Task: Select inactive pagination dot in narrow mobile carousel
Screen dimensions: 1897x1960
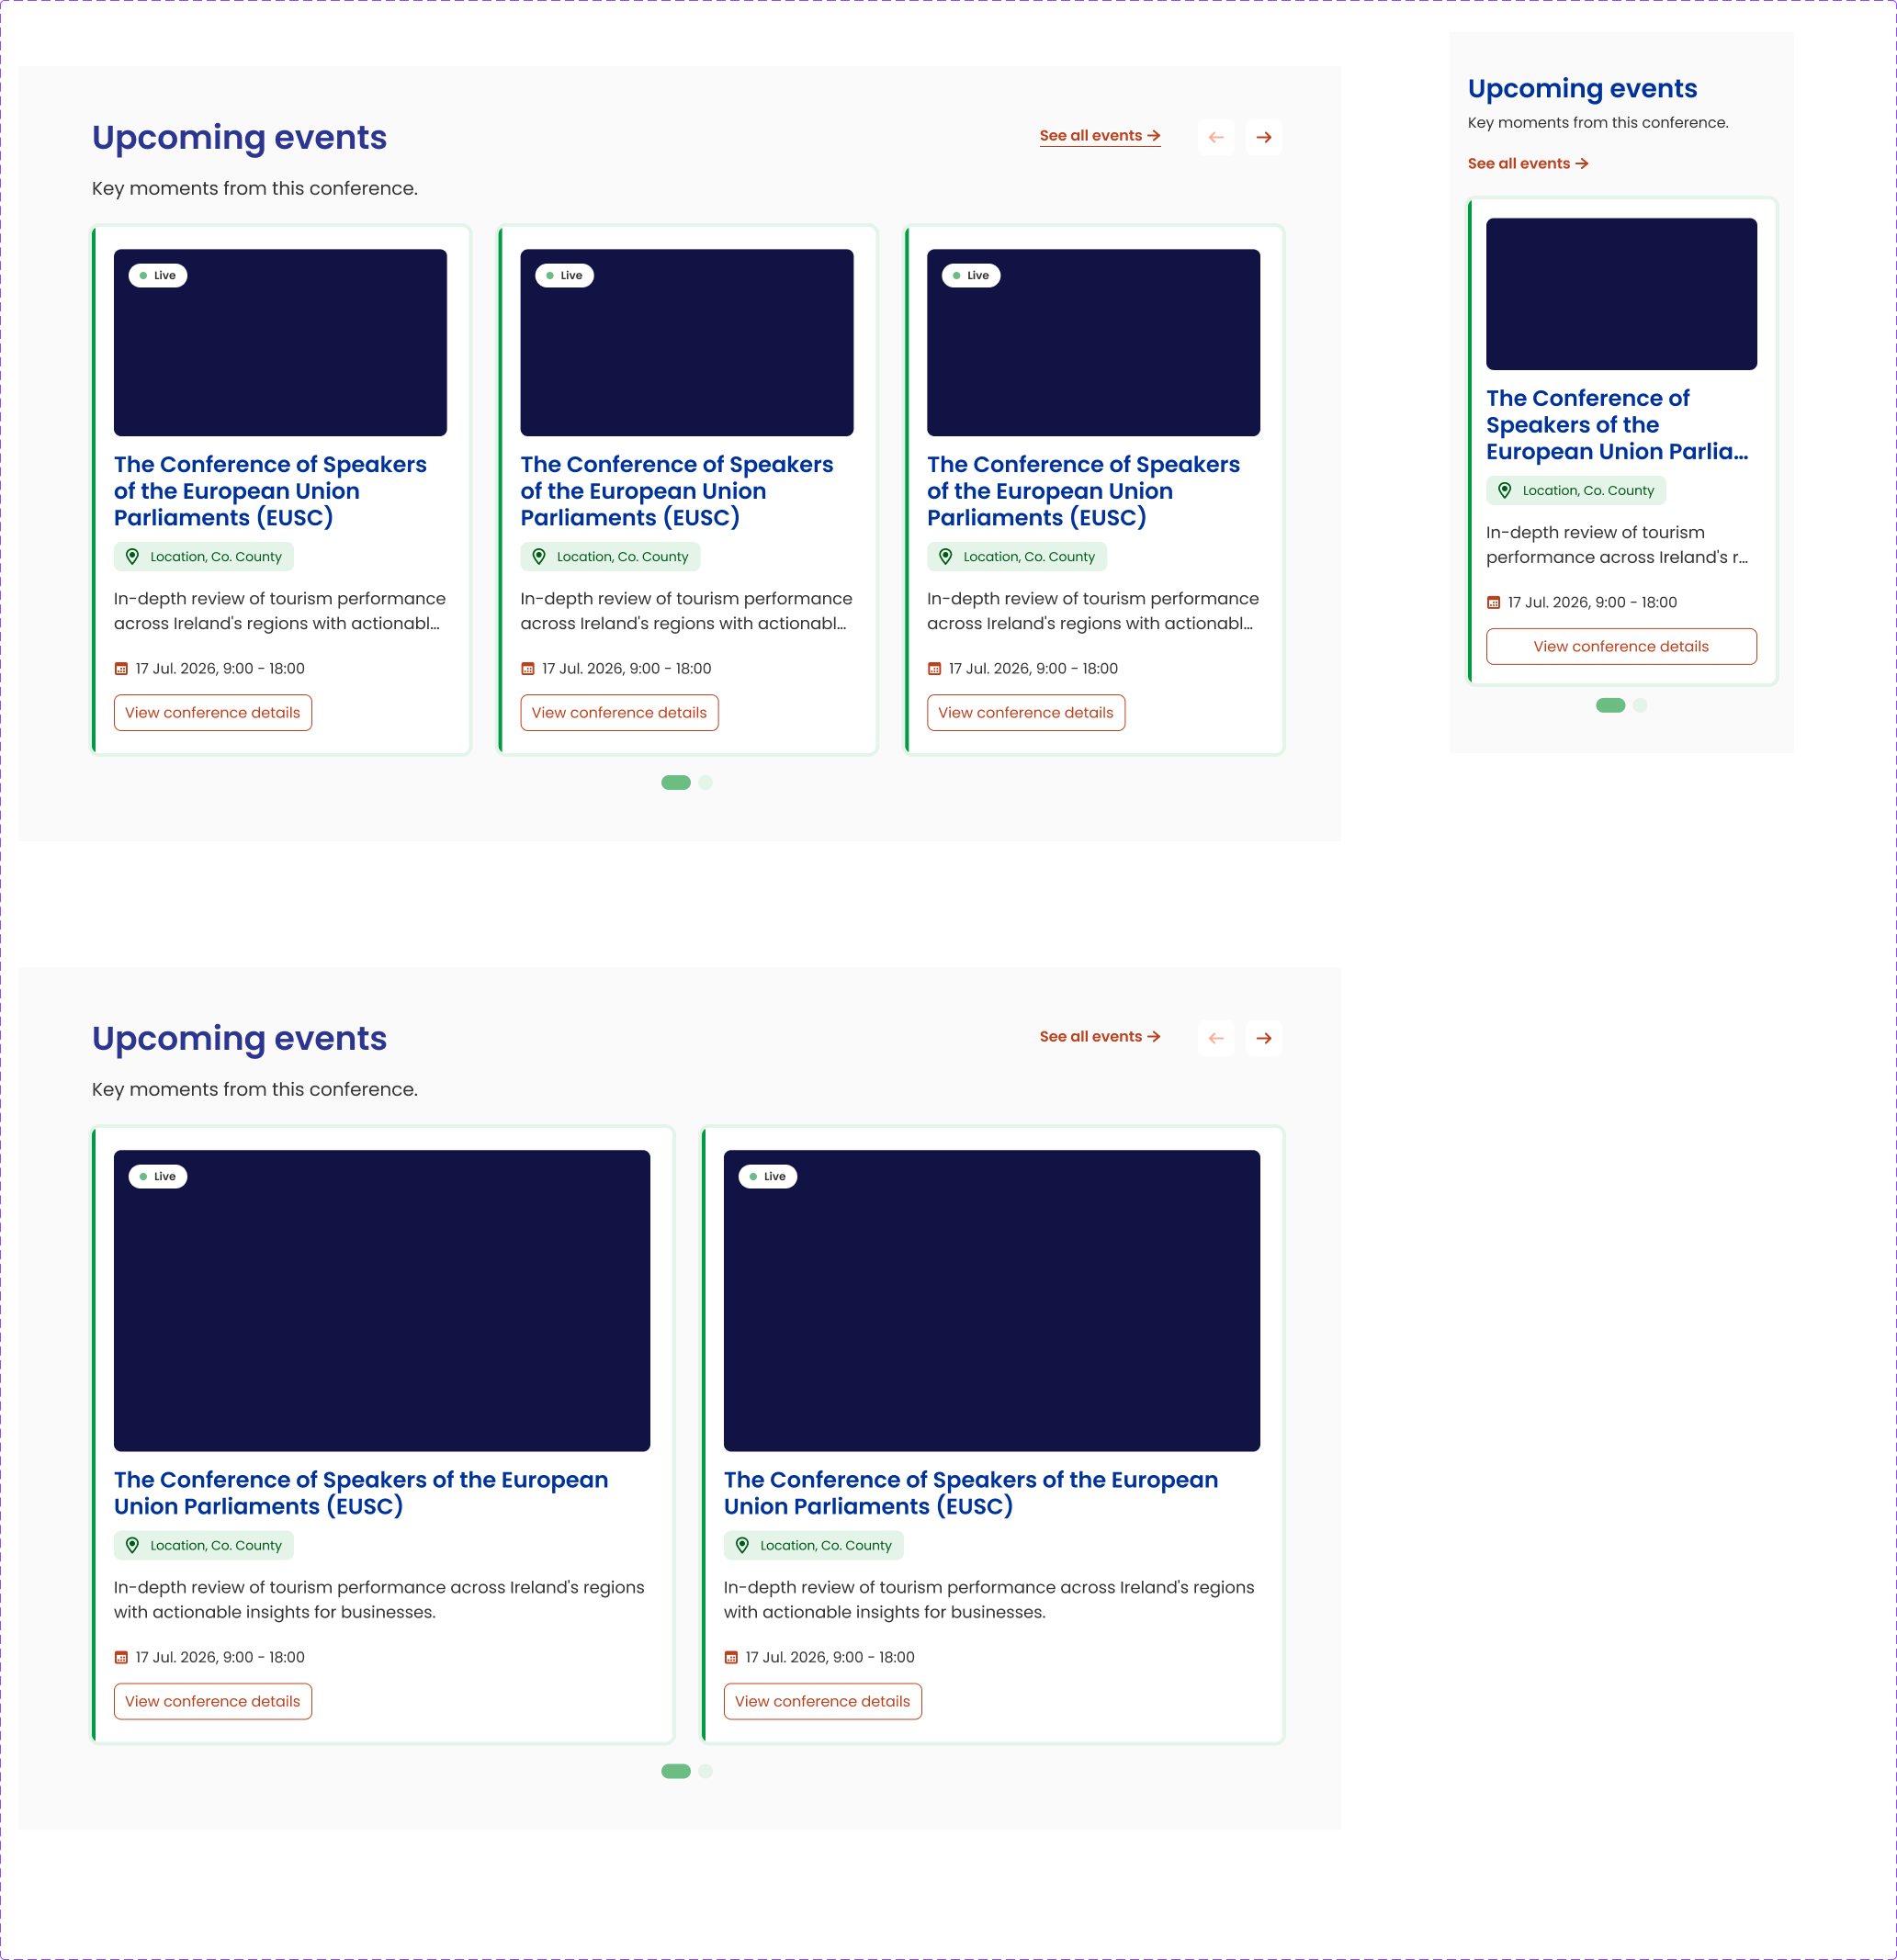Action: click(x=1640, y=706)
